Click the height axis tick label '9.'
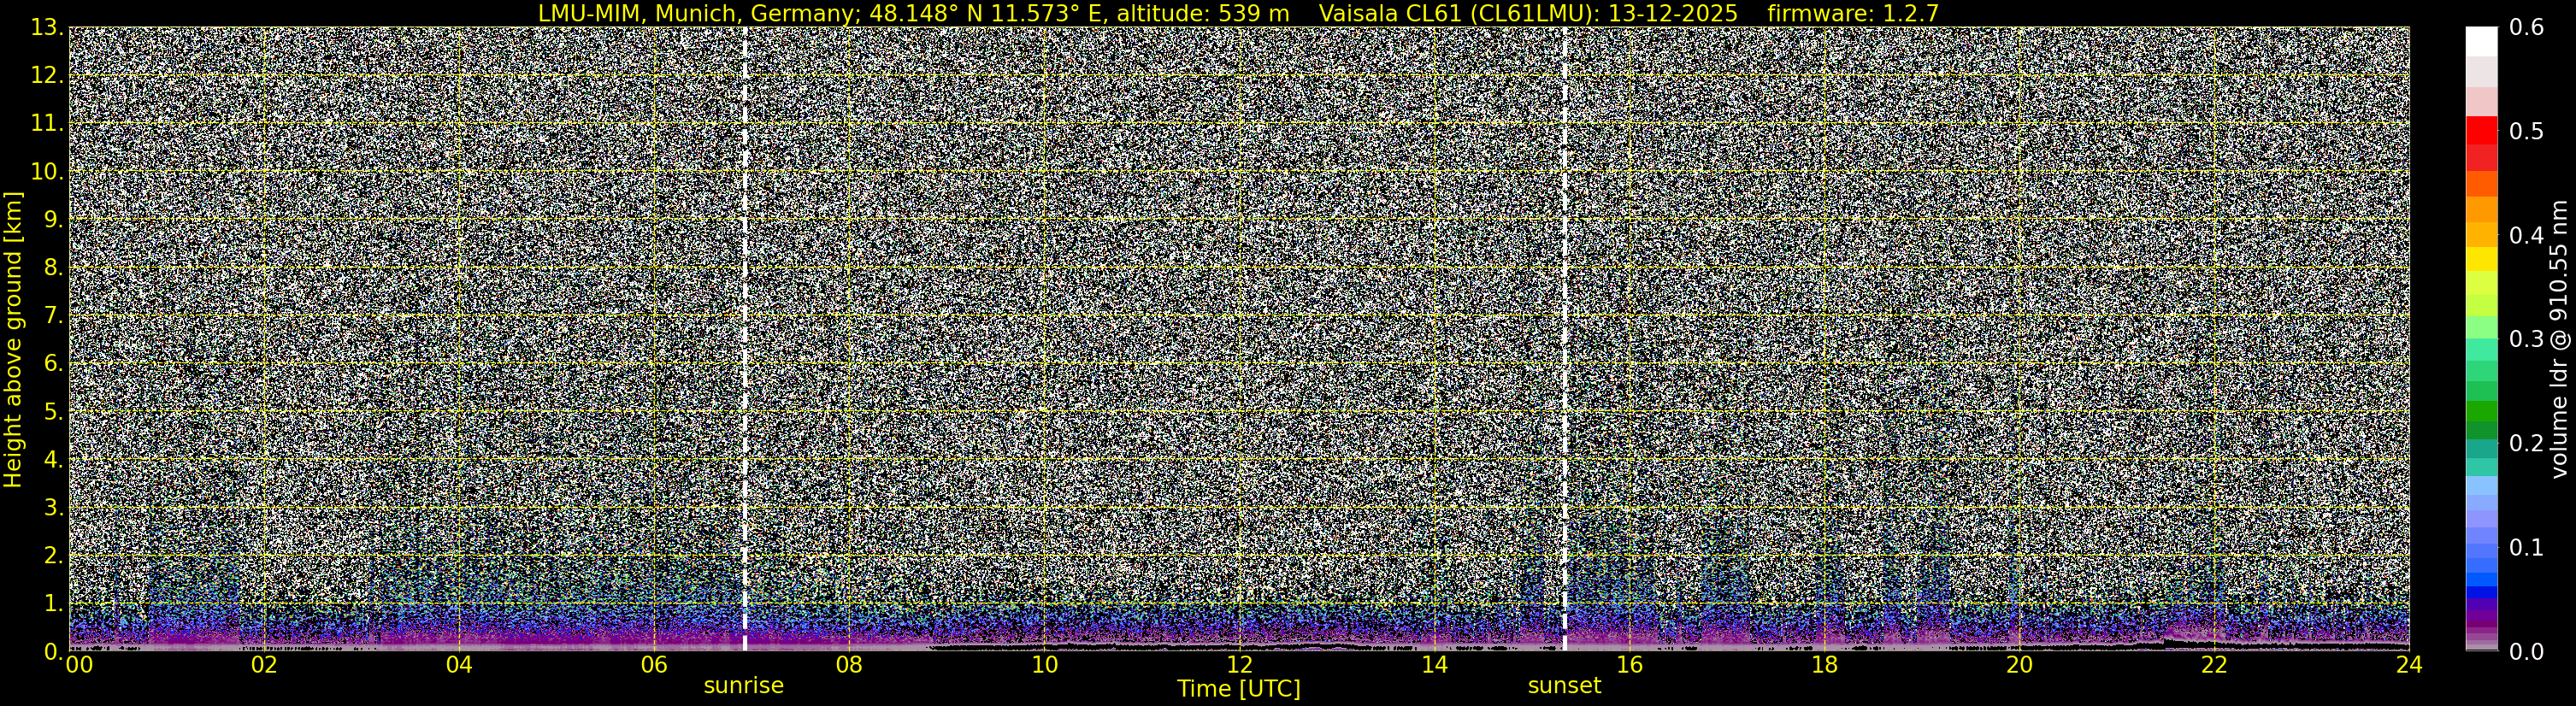This screenshot has width=2576, height=706. [x=53, y=220]
